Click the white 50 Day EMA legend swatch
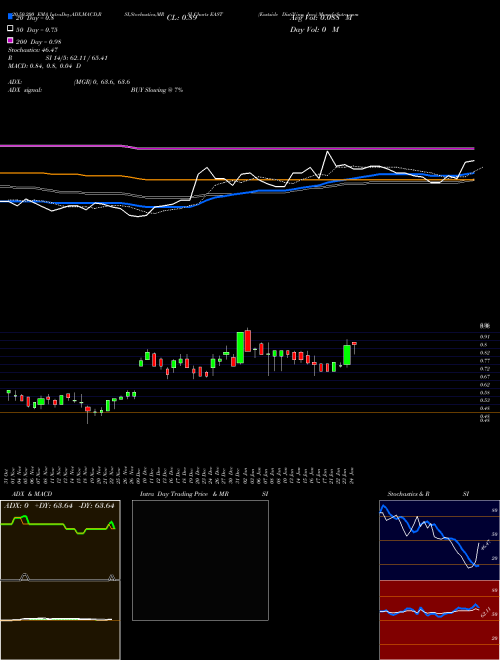This screenshot has height=660, width=500. point(10,29)
